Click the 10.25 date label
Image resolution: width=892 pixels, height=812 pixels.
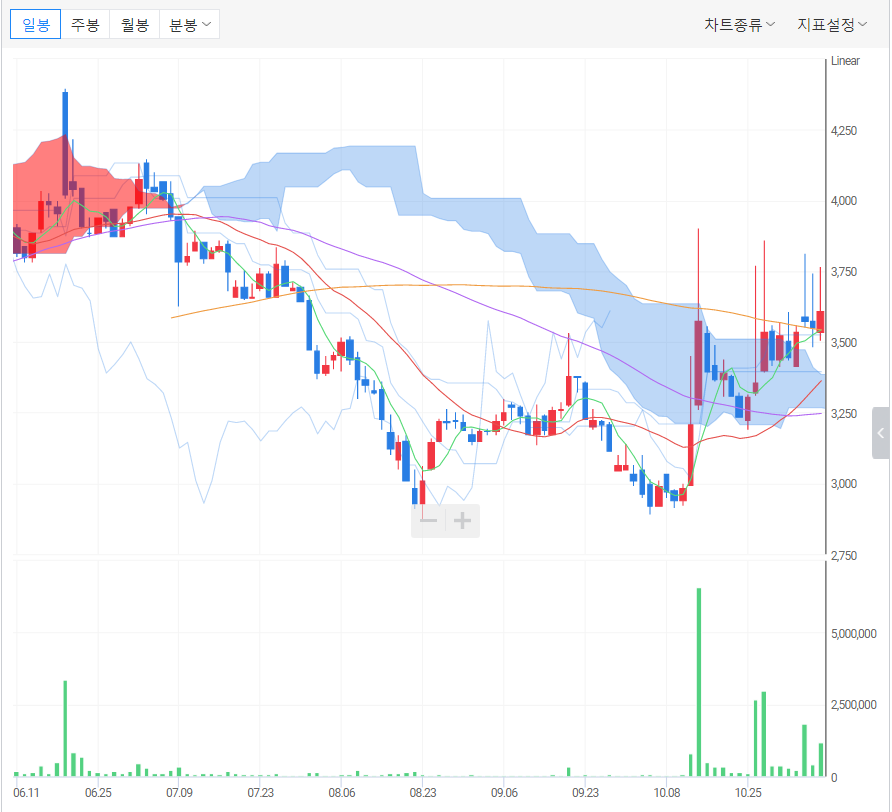tap(748, 793)
